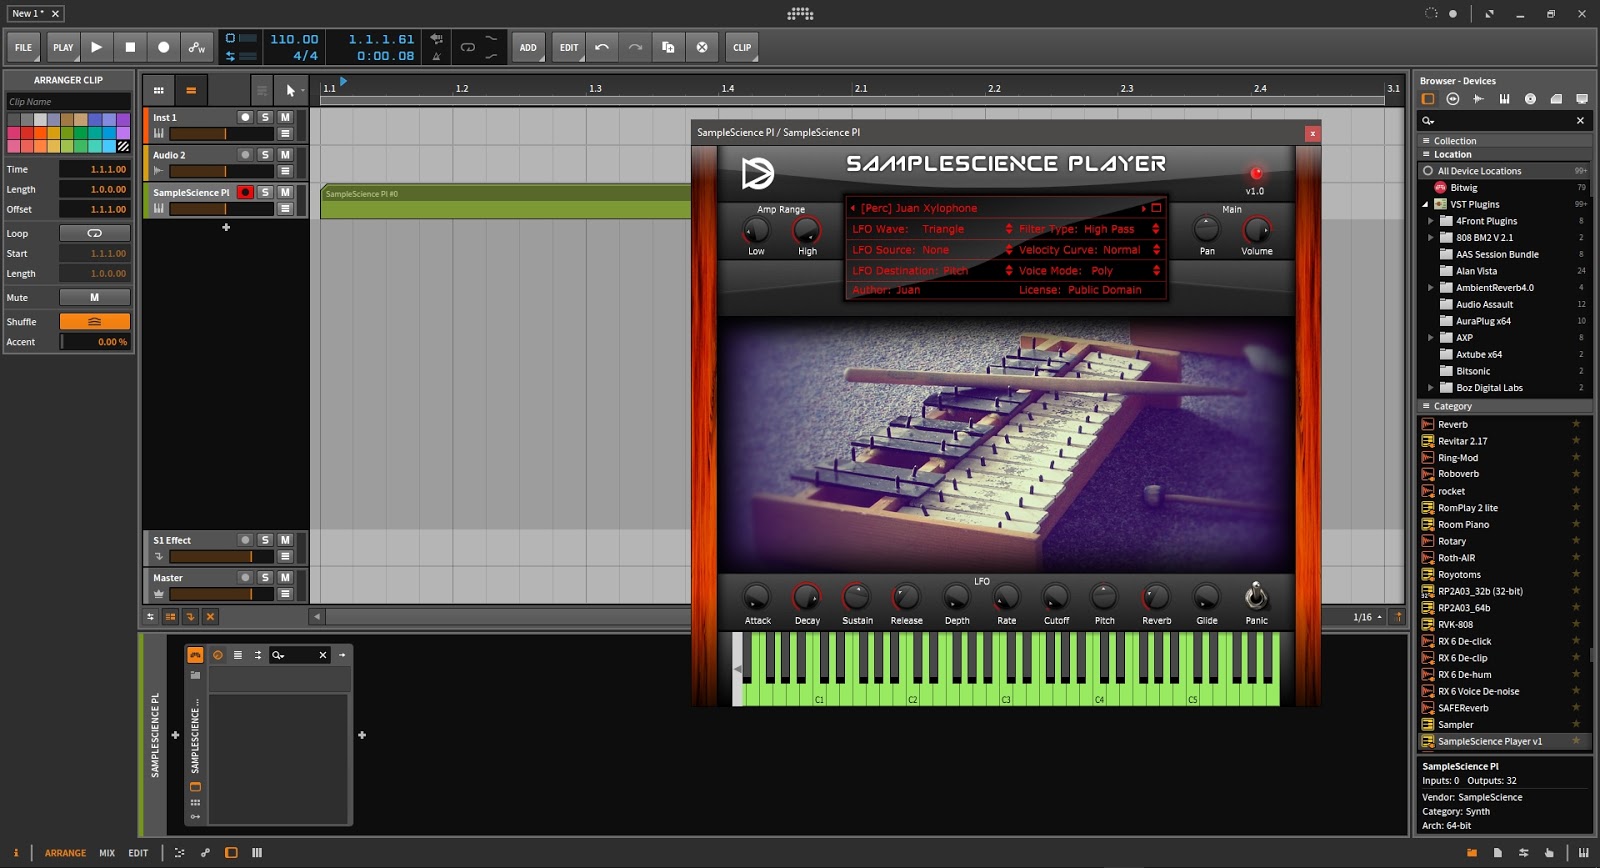
Task: Switch to clip launcher grid view icon
Action: click(x=158, y=90)
